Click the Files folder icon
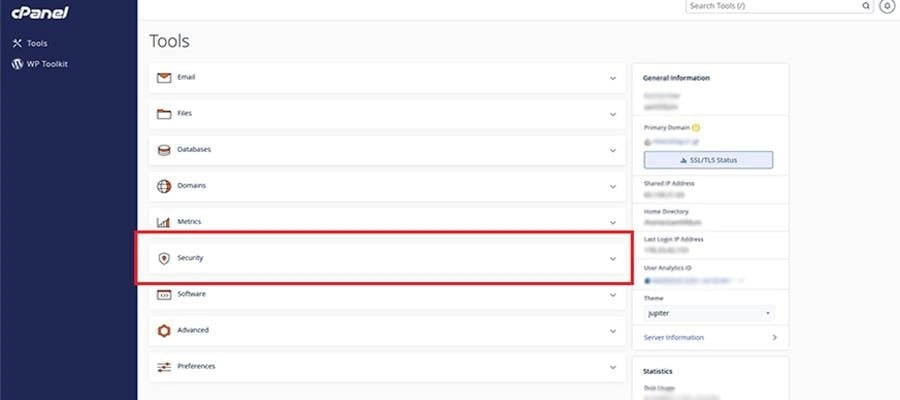Viewport: 900px width, 400px height. pyautogui.click(x=164, y=114)
